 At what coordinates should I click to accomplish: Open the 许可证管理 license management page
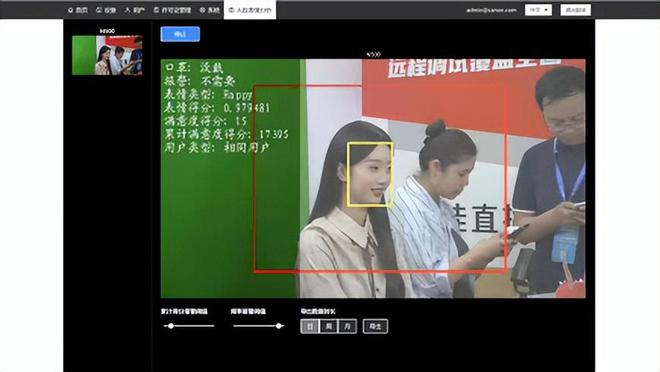click(173, 10)
